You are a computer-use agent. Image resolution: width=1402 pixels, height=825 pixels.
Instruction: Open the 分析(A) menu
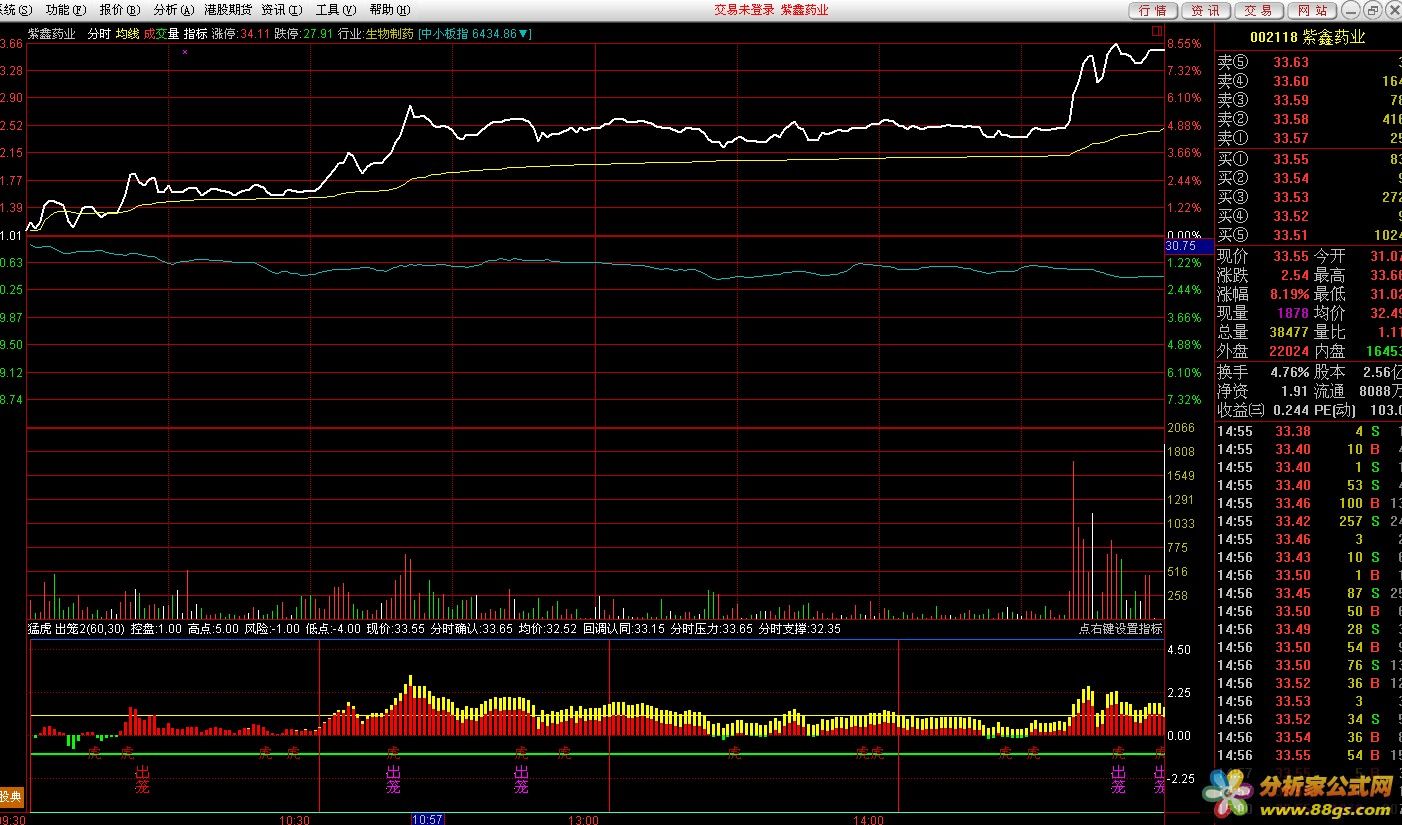tap(172, 10)
